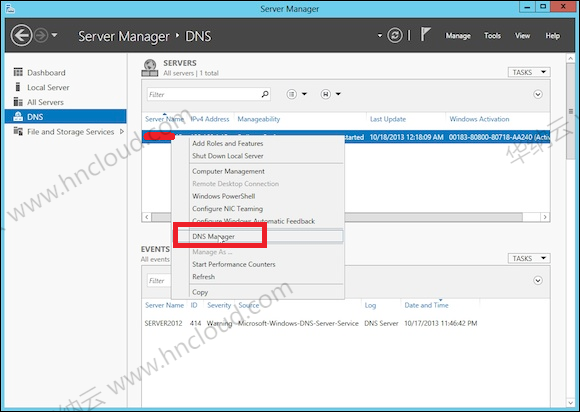The image size is (580, 412).
Task: Open the EVENTS TASKS dropdown
Action: [x=529, y=258]
